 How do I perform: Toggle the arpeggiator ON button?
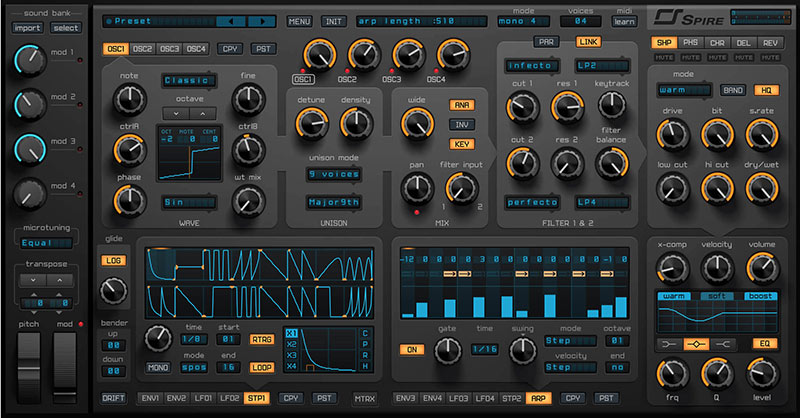411,350
